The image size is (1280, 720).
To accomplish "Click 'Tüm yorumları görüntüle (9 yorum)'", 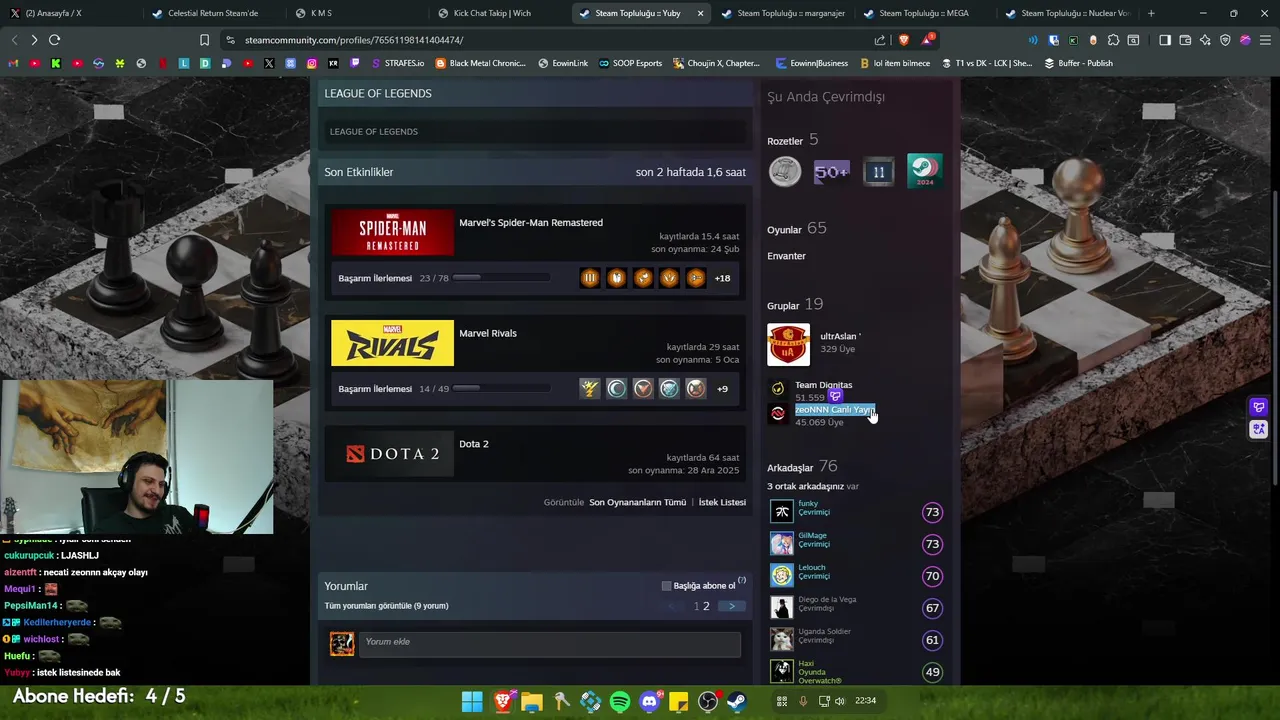I will click(x=386, y=606).
